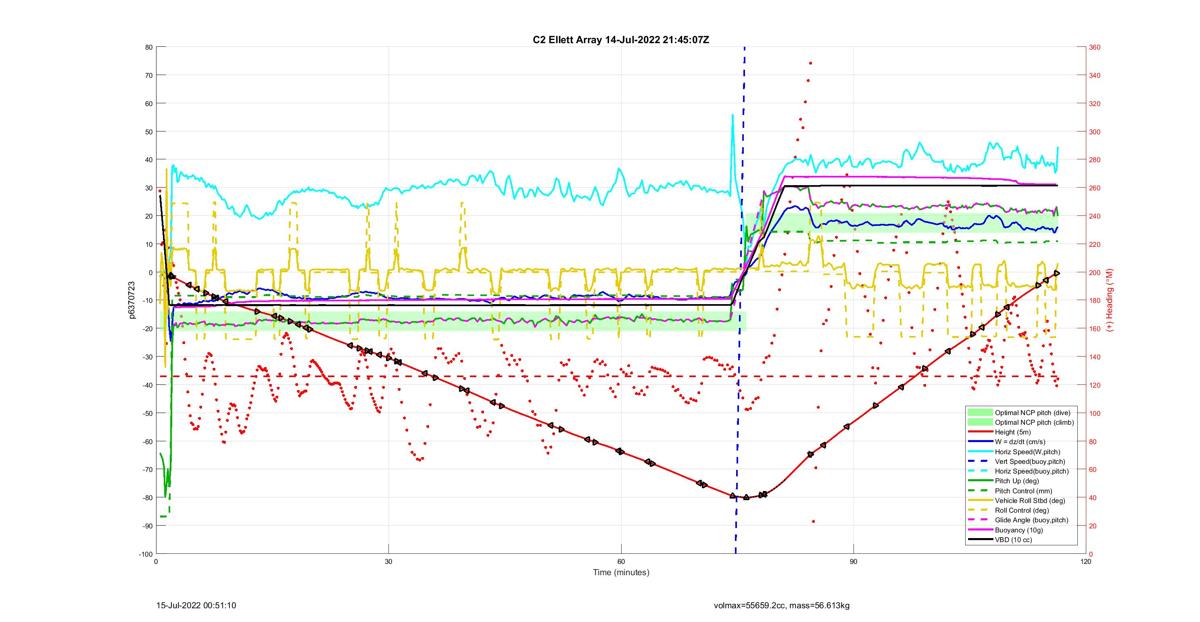Click the "300" tick on the heading axis
This screenshot has height=622, width=1200.
1095,131
